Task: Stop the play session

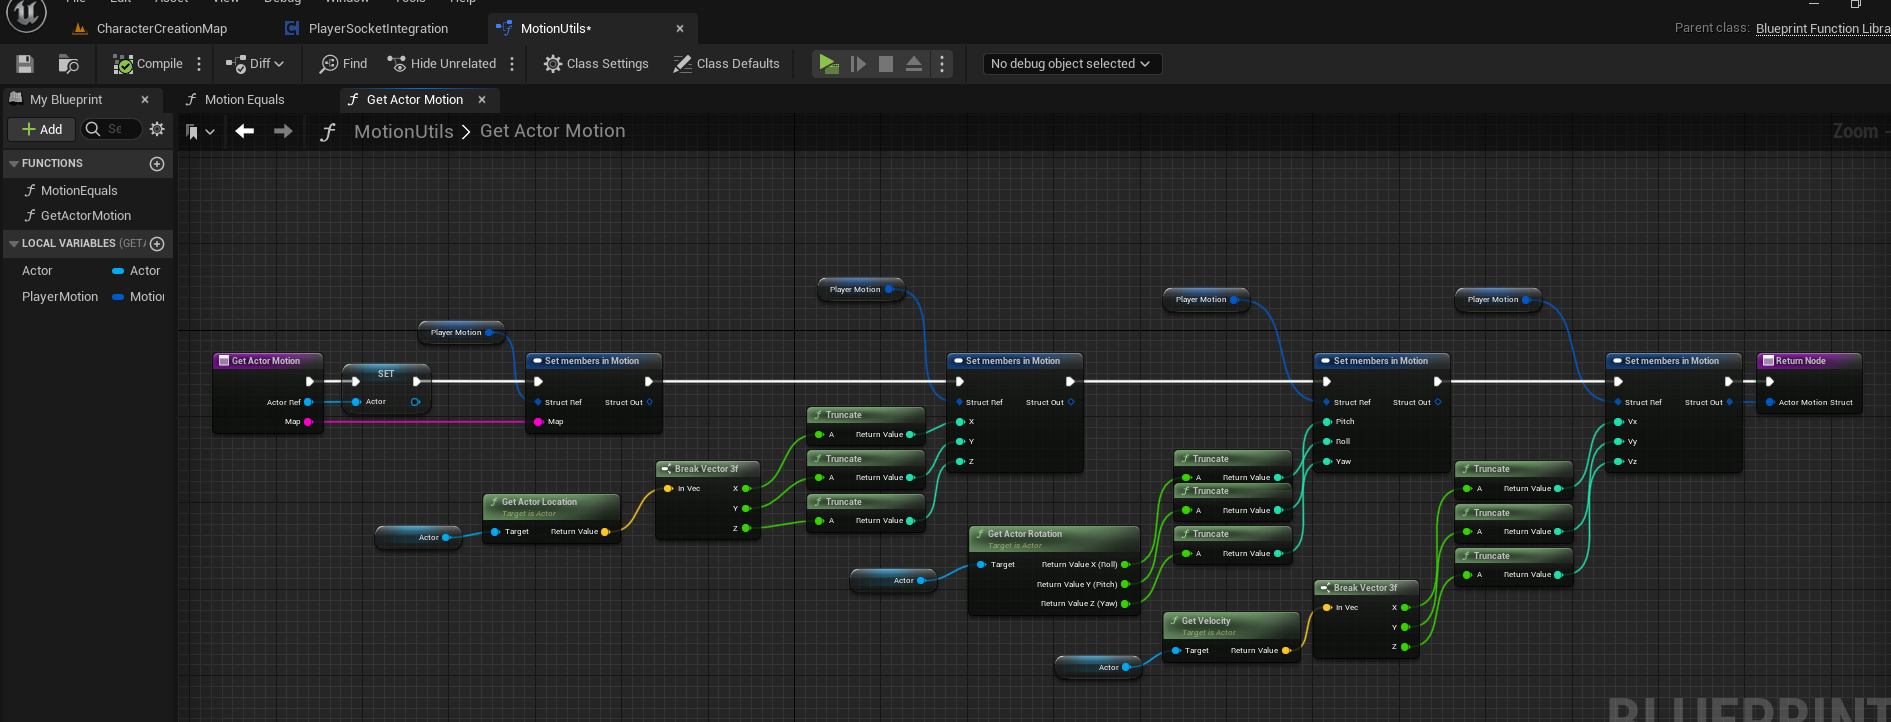Action: click(x=886, y=64)
